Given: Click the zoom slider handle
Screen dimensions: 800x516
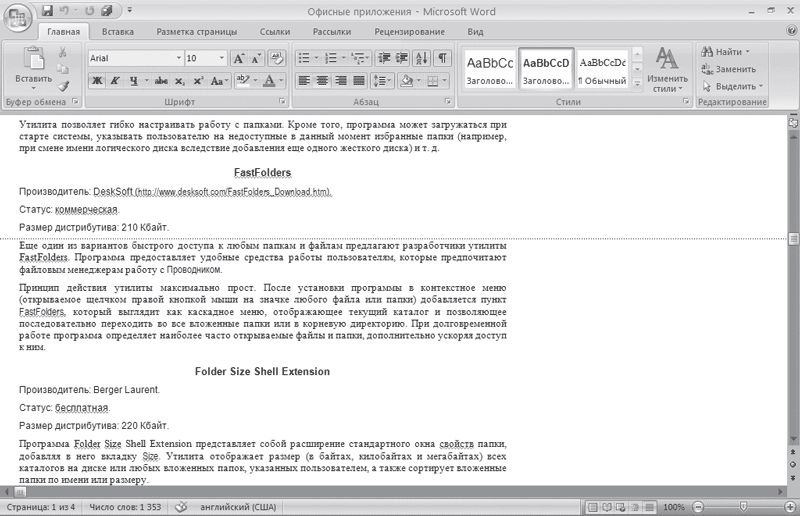Looking at the screenshot, I should coord(743,506).
